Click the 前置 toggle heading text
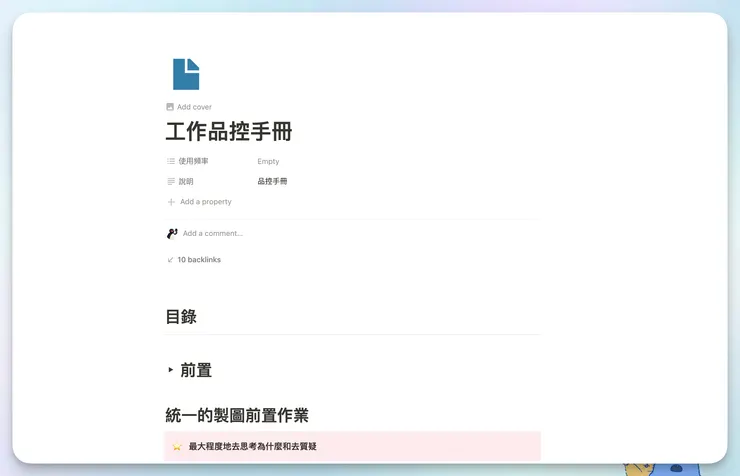Screen dimensions: 740x476 (x=196, y=370)
